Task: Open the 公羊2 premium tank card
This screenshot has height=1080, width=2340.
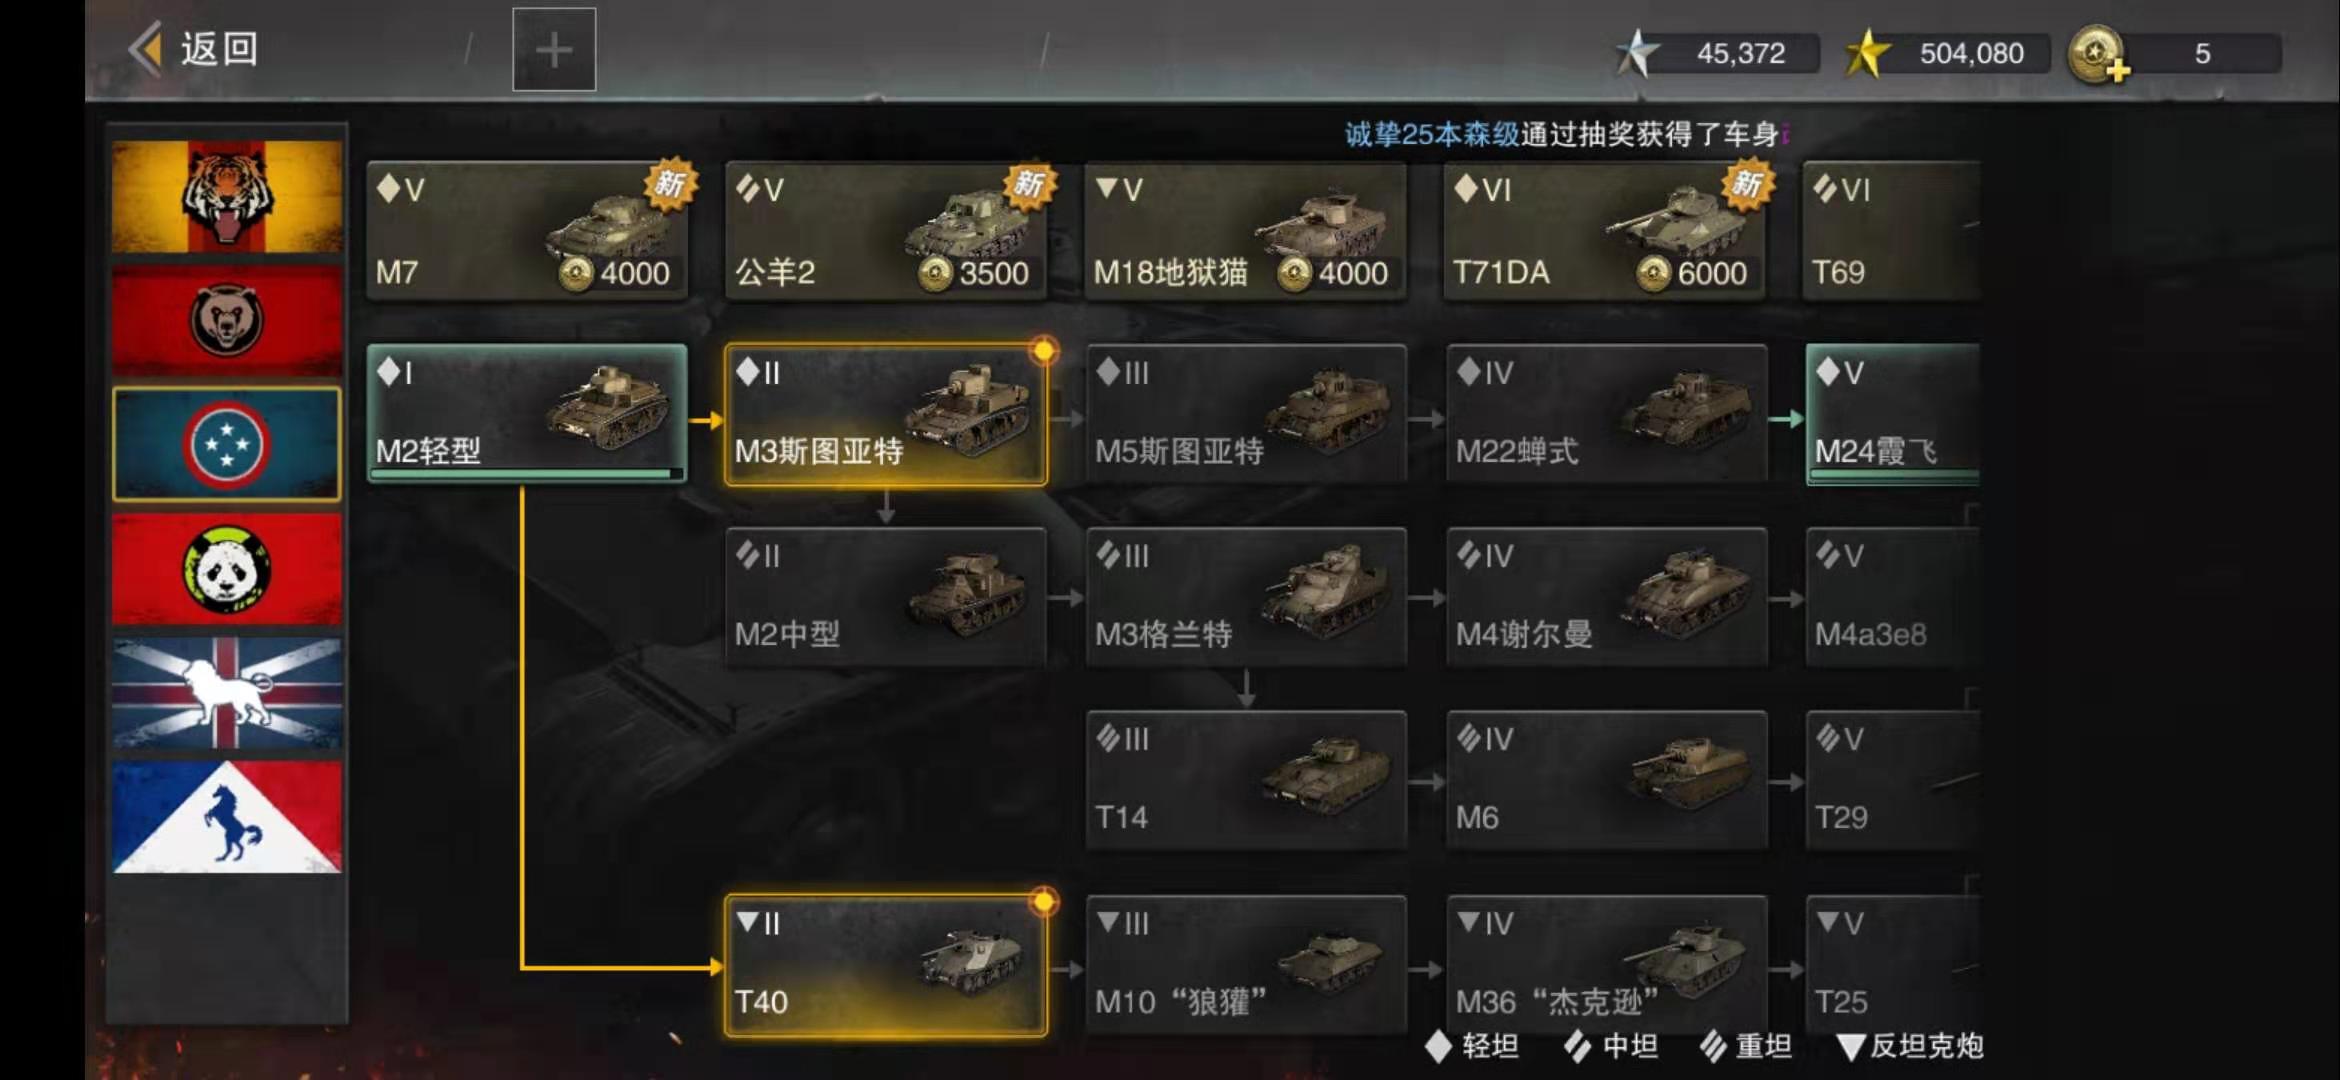Action: [886, 231]
